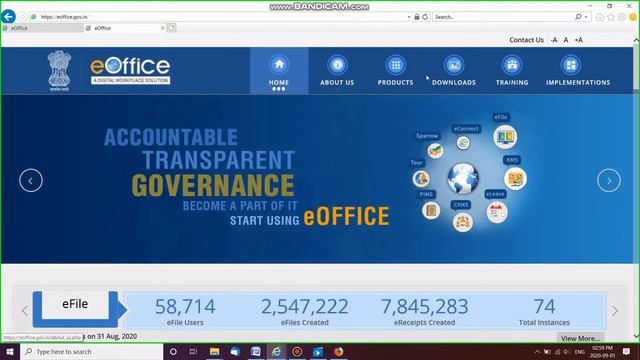The width and height of the screenshot is (640, 360).
Task: Open browser Home icon
Action: coord(600,17)
